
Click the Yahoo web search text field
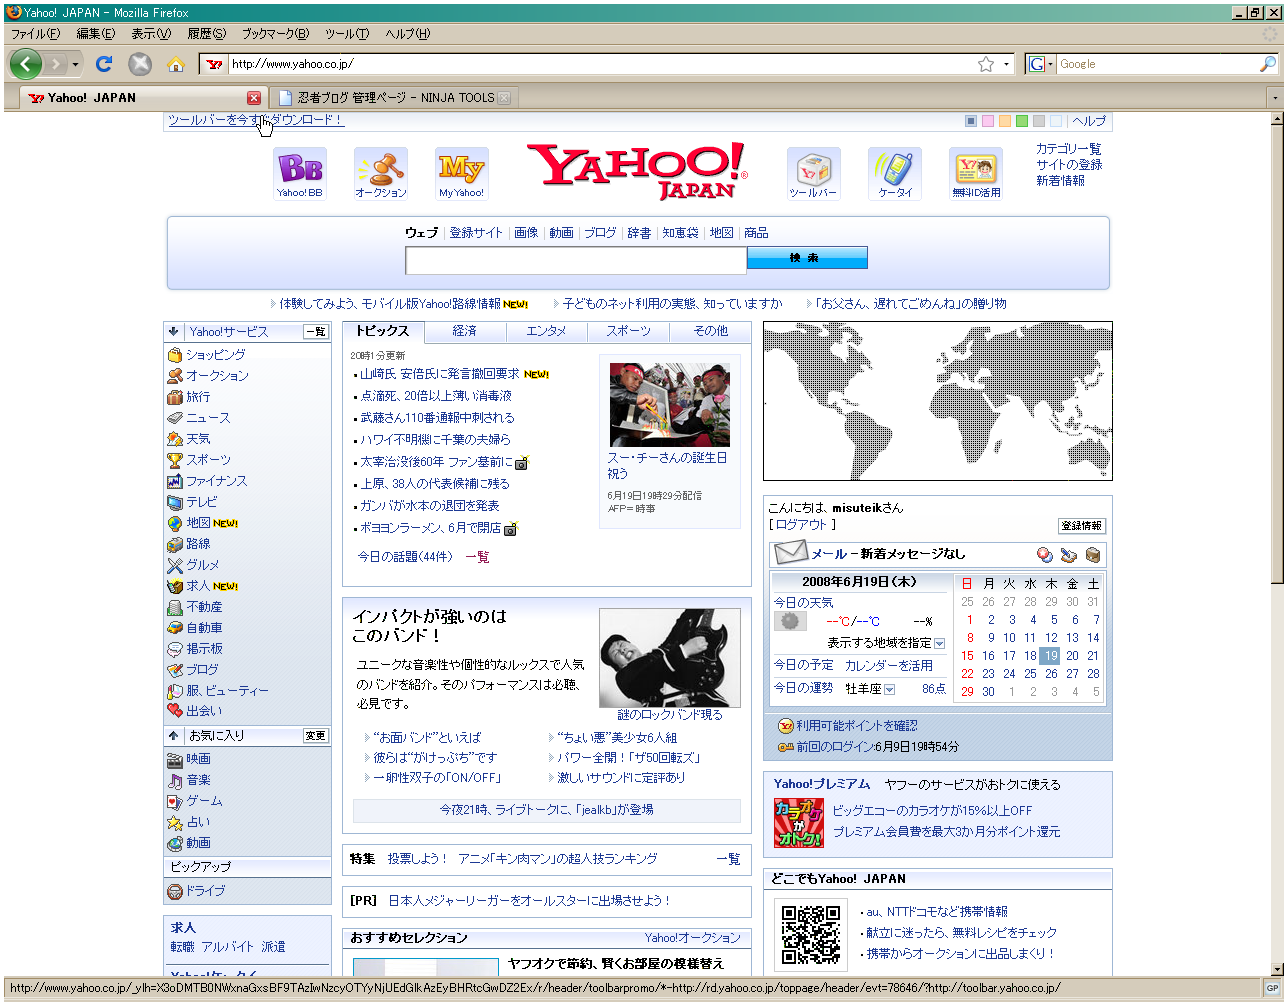coord(576,260)
